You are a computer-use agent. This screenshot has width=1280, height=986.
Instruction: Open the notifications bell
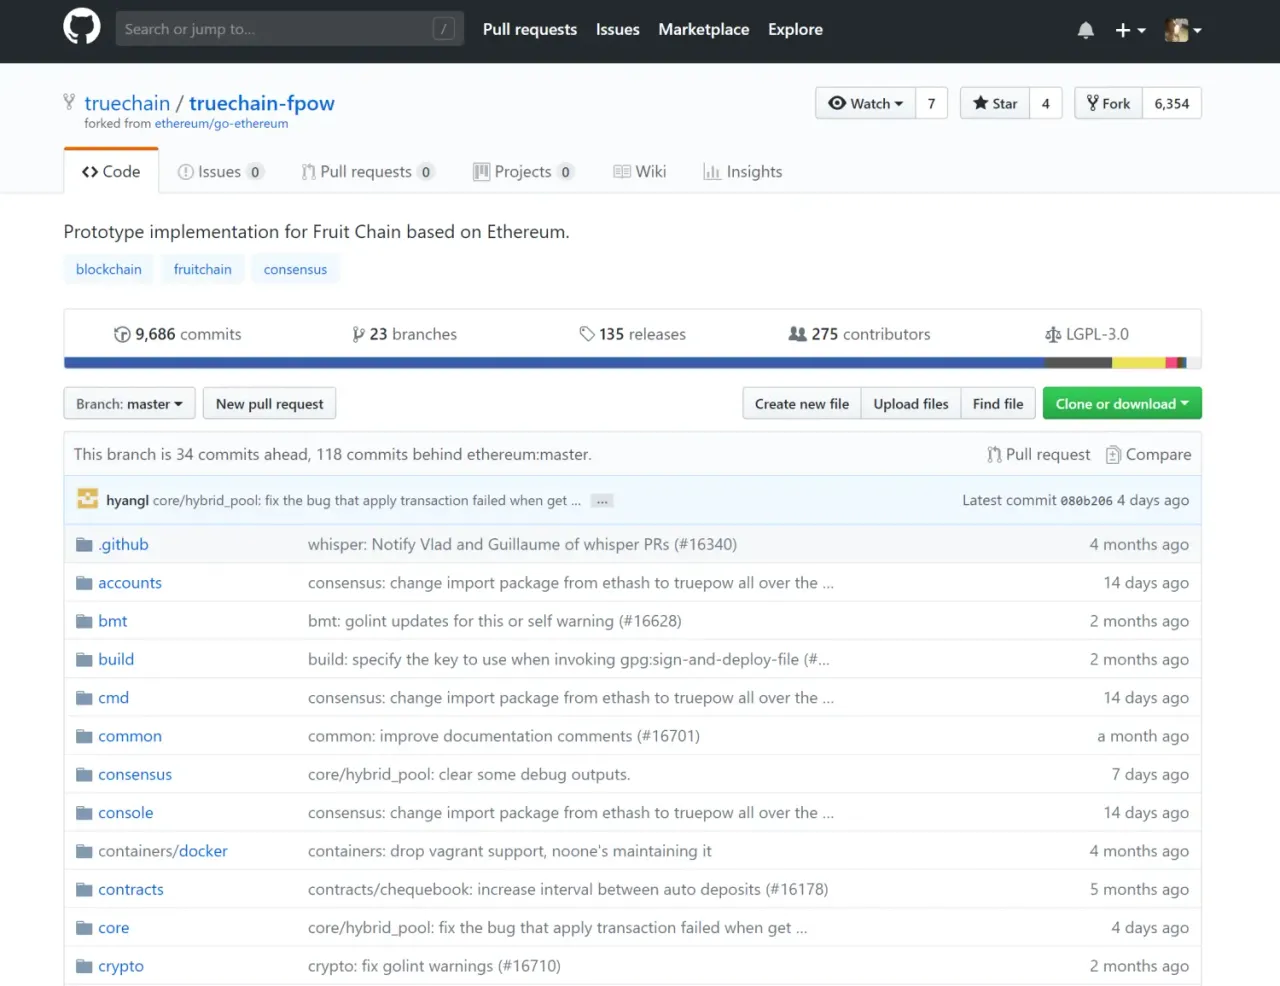tap(1086, 30)
